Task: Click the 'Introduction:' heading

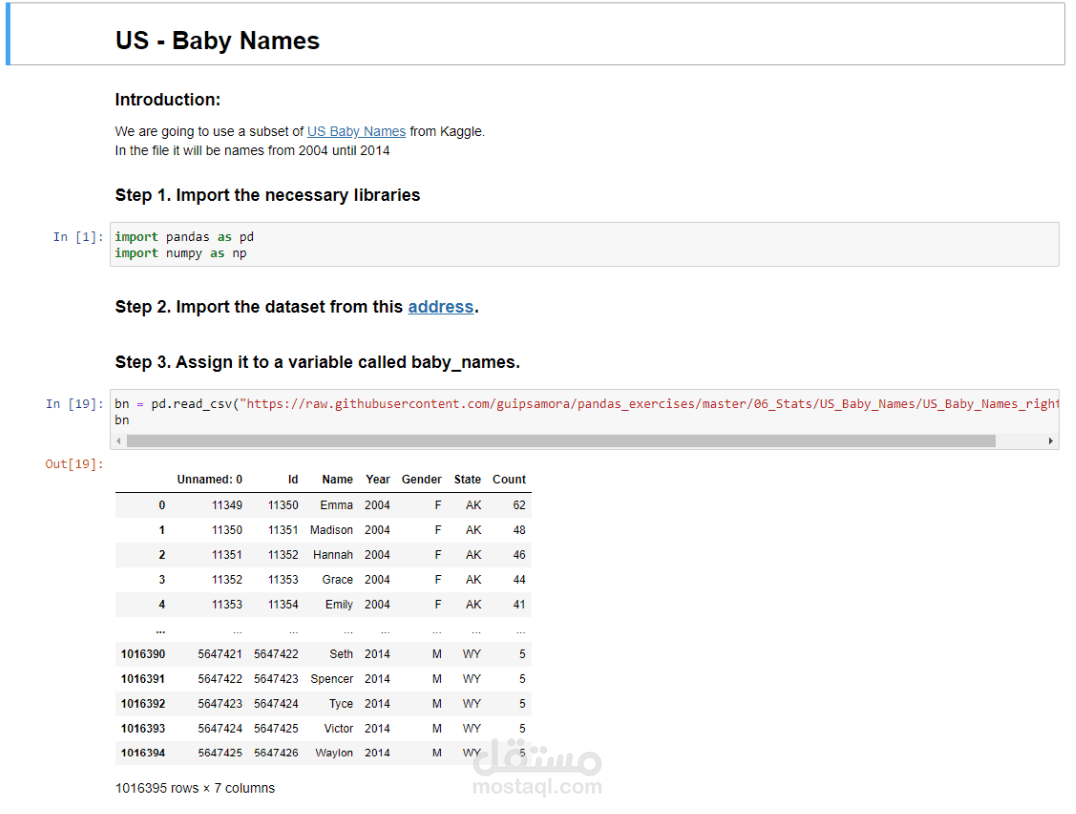Action: (167, 100)
